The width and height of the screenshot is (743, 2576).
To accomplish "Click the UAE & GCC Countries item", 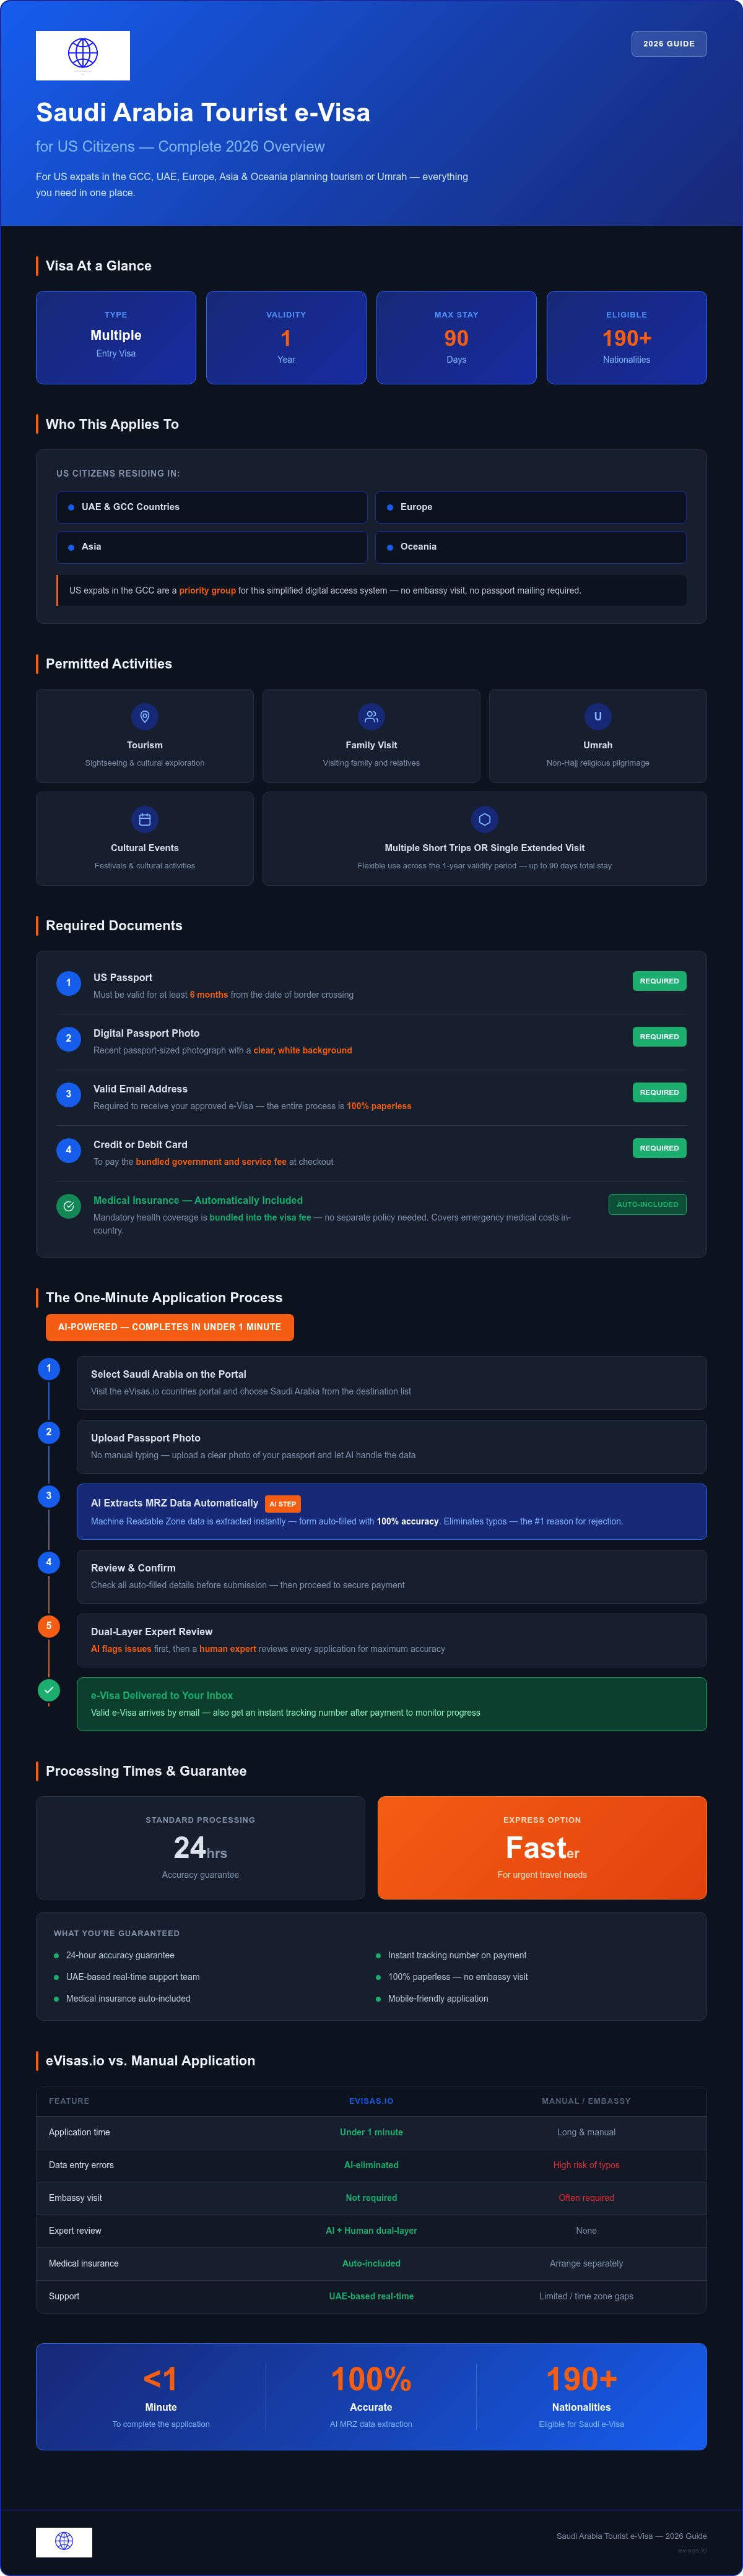I will (x=212, y=507).
